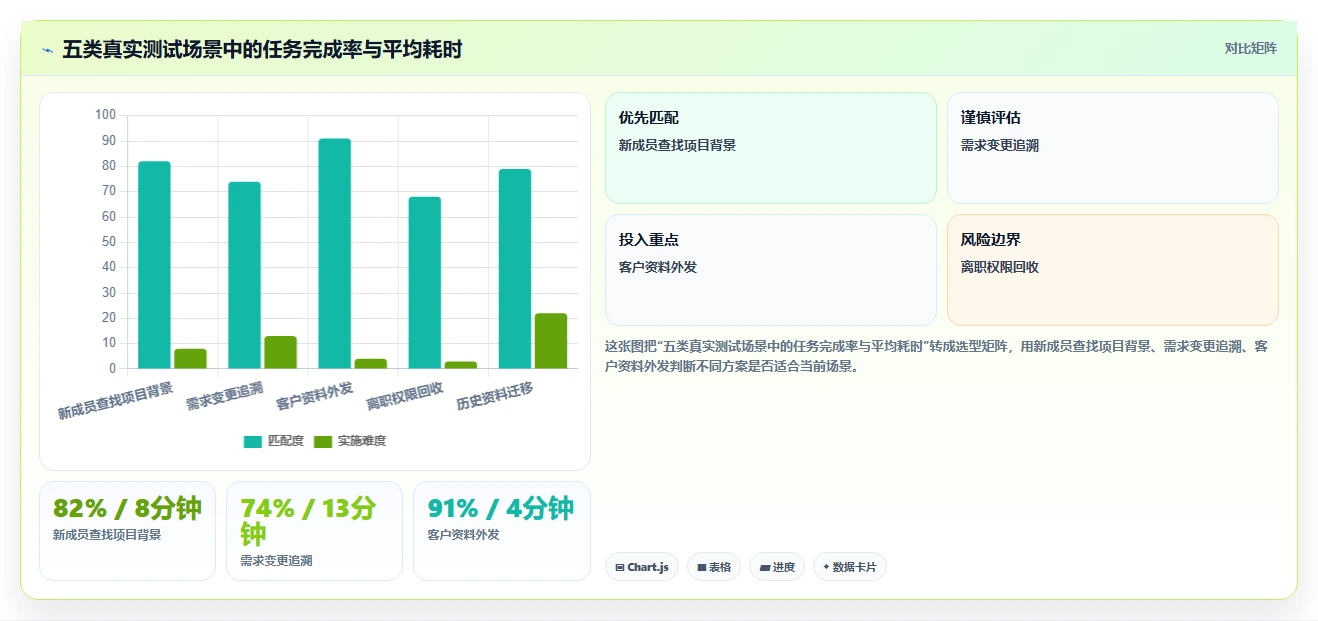Select the green 实施难度 bar for 新成员查找项目背景
Viewport: 1318px width, 621px height.
coord(190,359)
